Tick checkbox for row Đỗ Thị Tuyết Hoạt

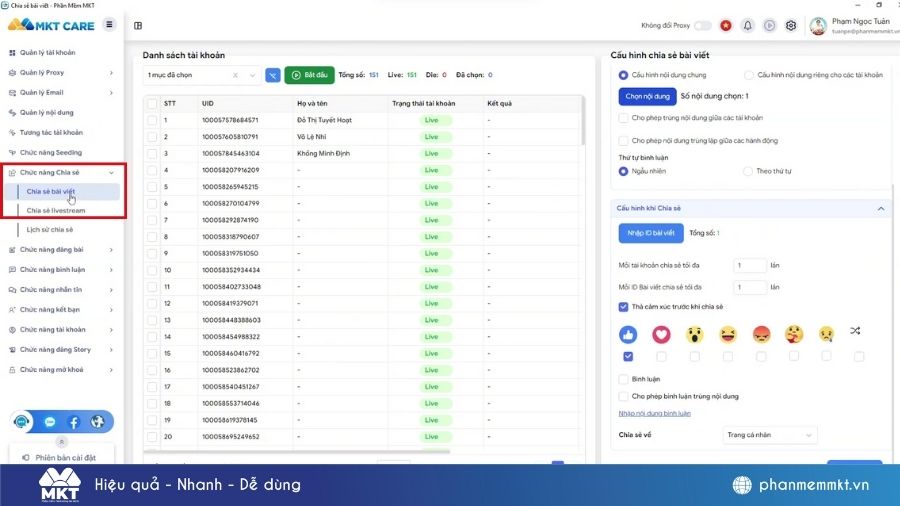[152, 120]
